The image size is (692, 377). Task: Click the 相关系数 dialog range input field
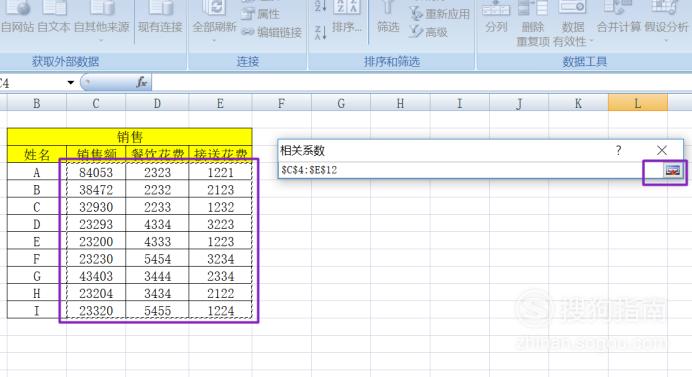(469, 170)
